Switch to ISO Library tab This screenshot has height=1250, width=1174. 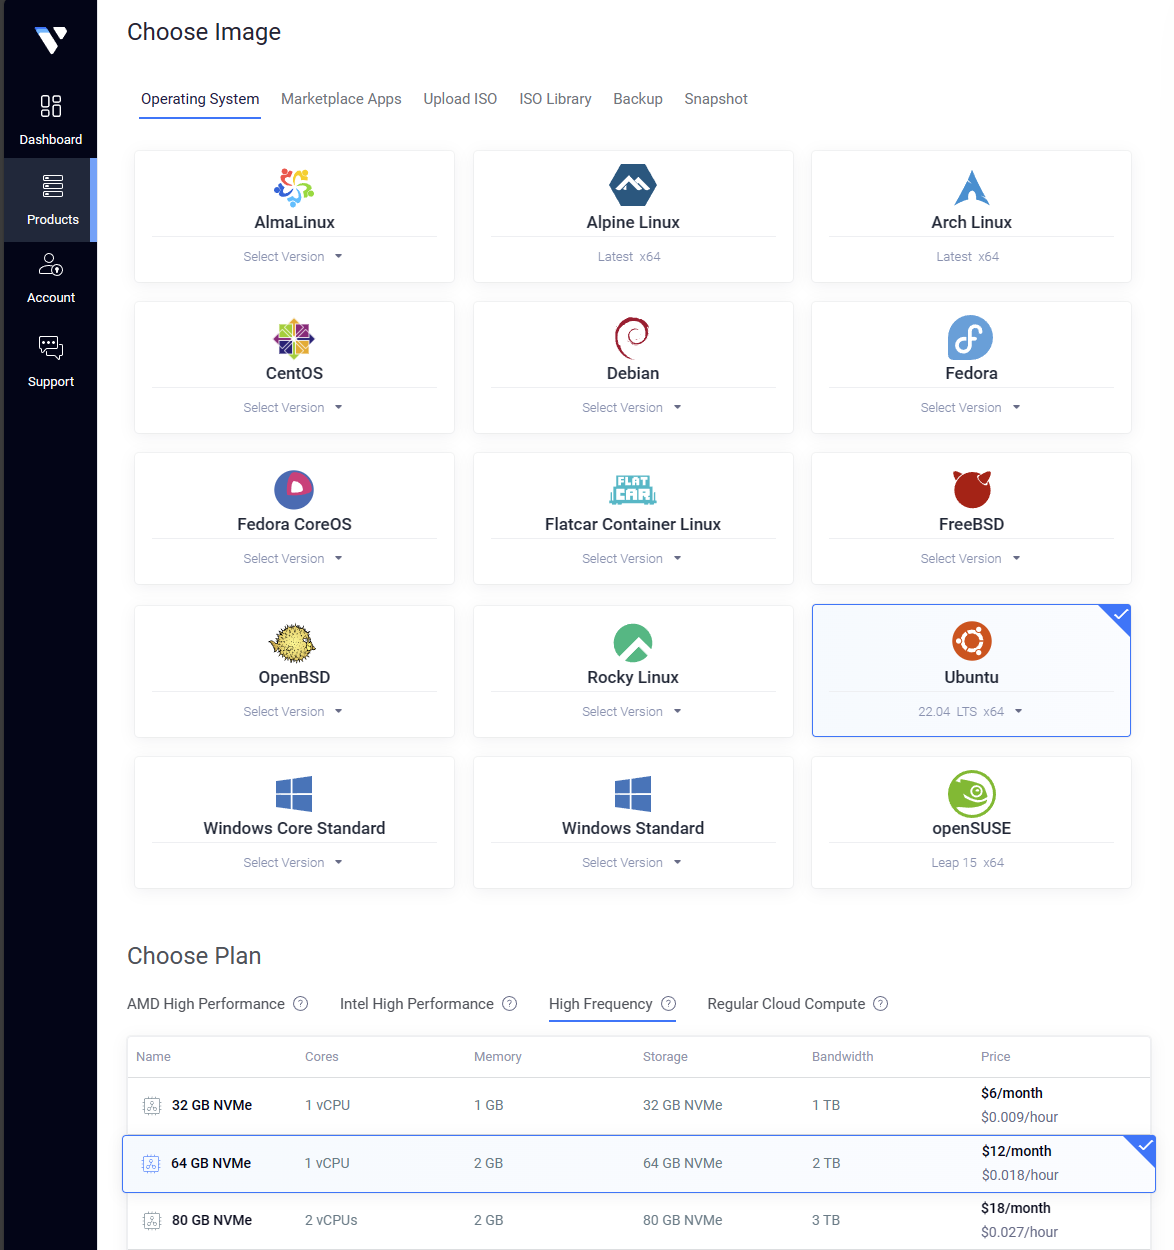[555, 99]
